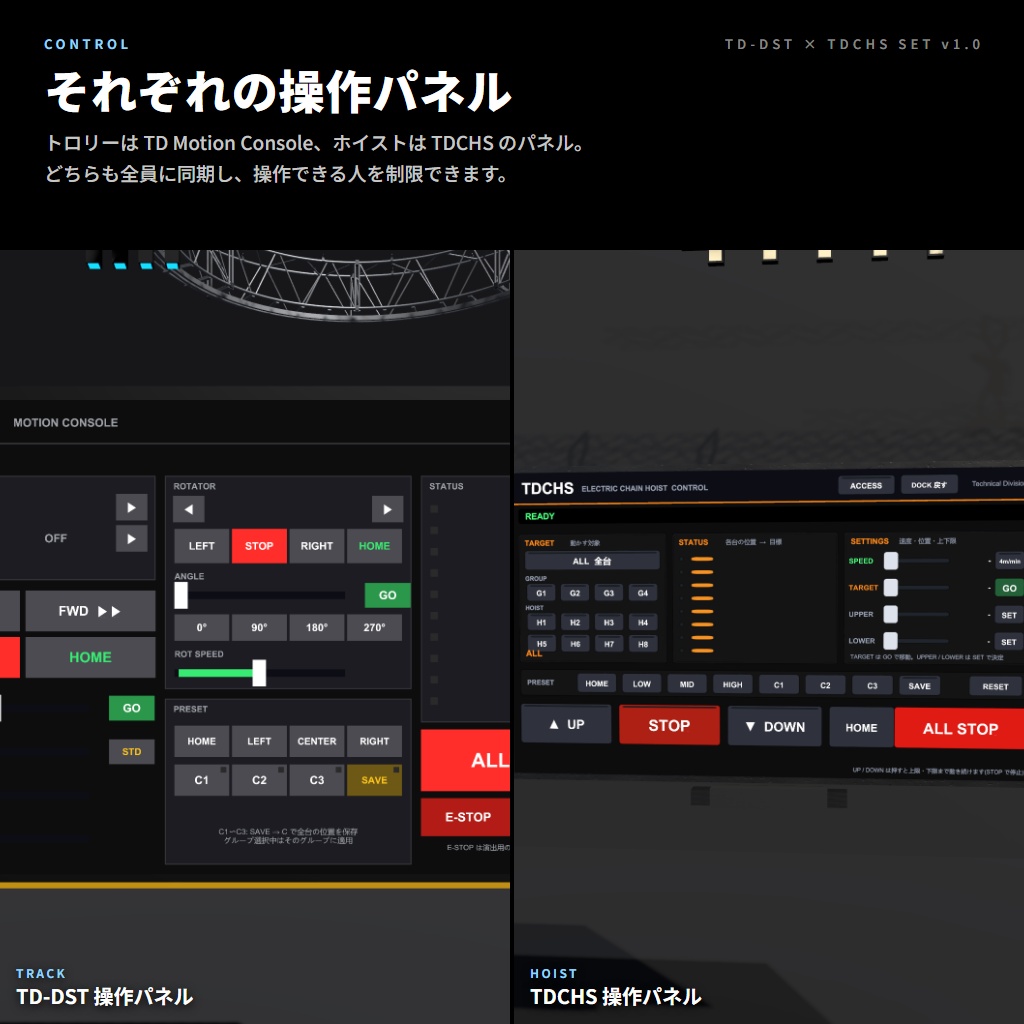Choose the LOW hoist preset

(x=641, y=684)
